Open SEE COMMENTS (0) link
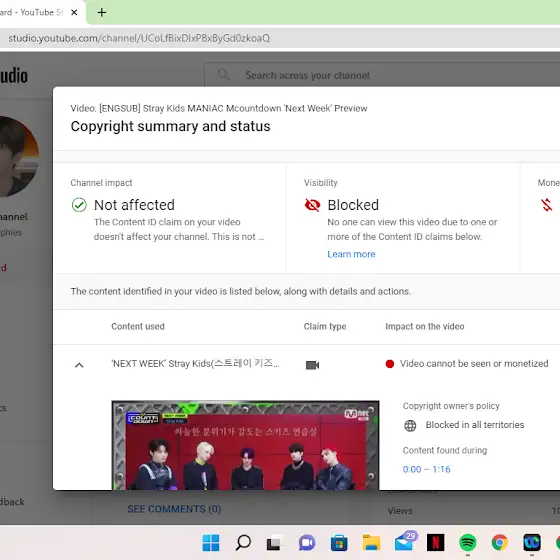This screenshot has height=560, width=560. [x=174, y=509]
